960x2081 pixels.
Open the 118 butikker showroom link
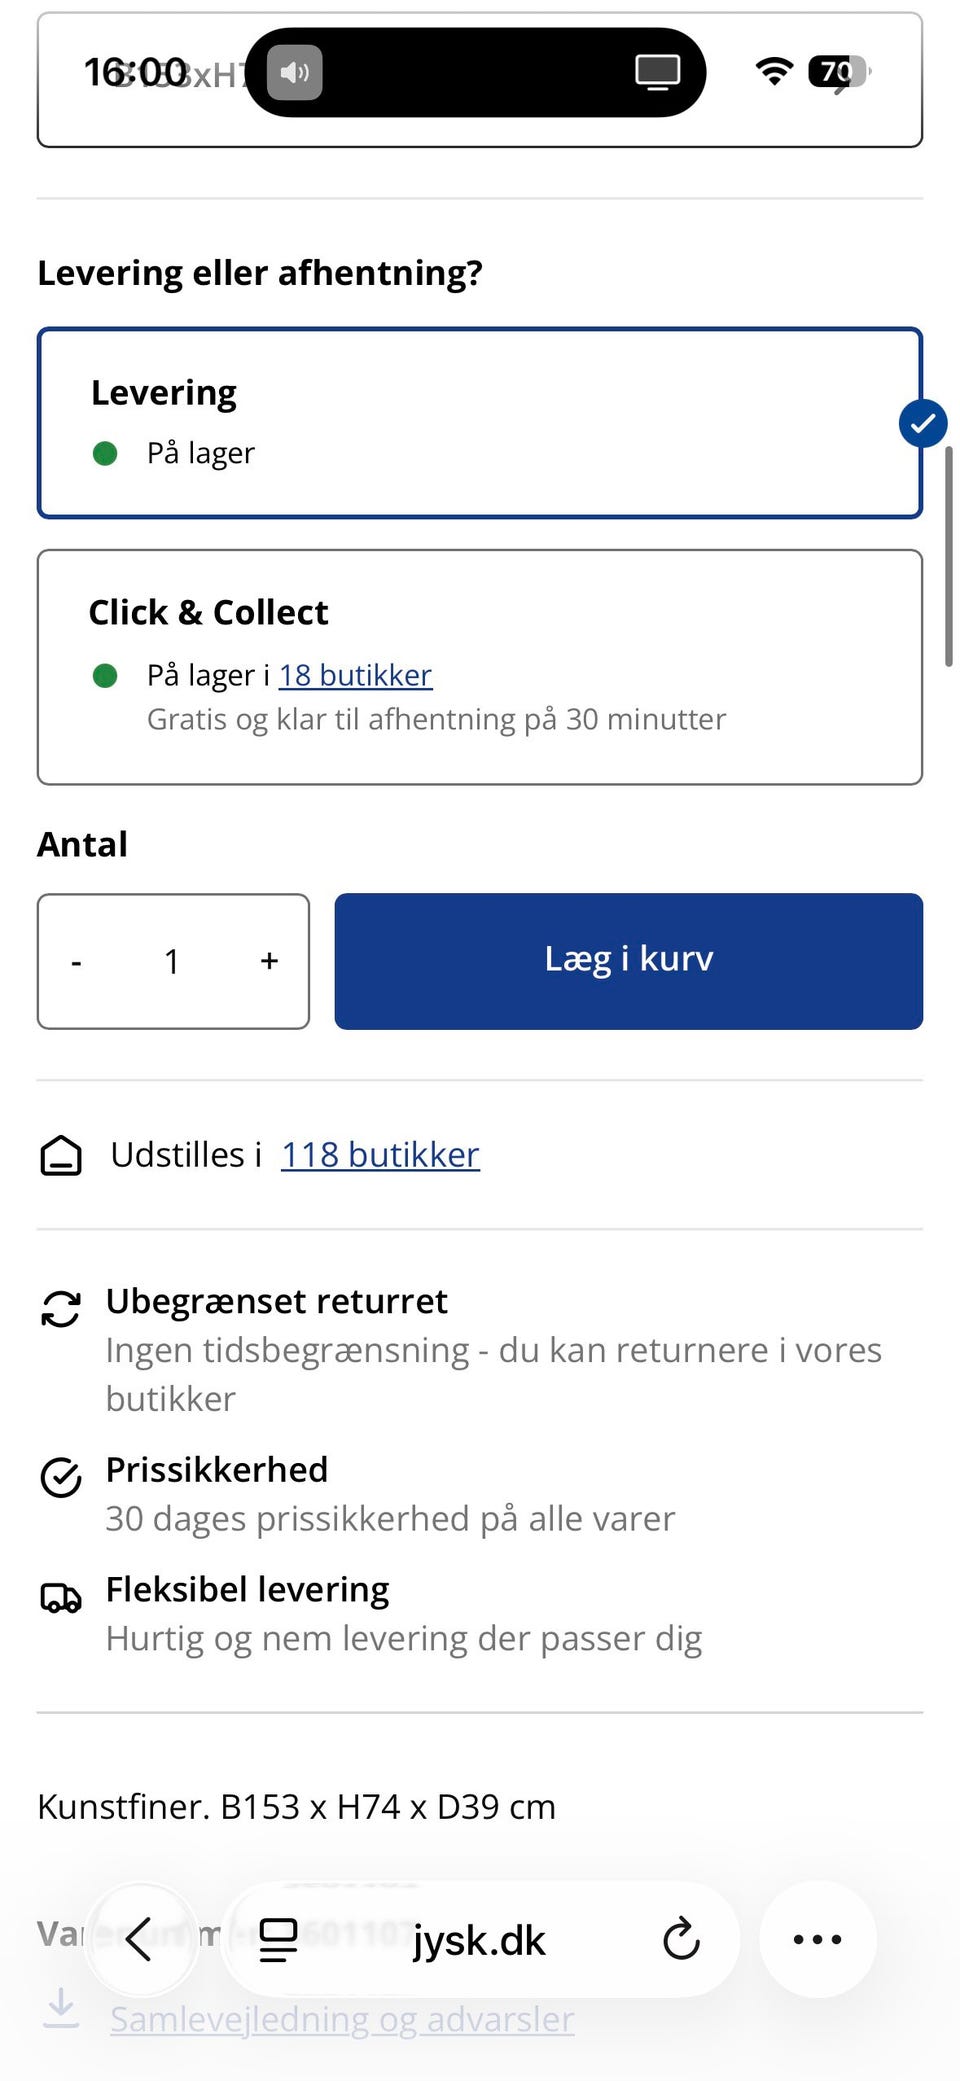[380, 1155]
